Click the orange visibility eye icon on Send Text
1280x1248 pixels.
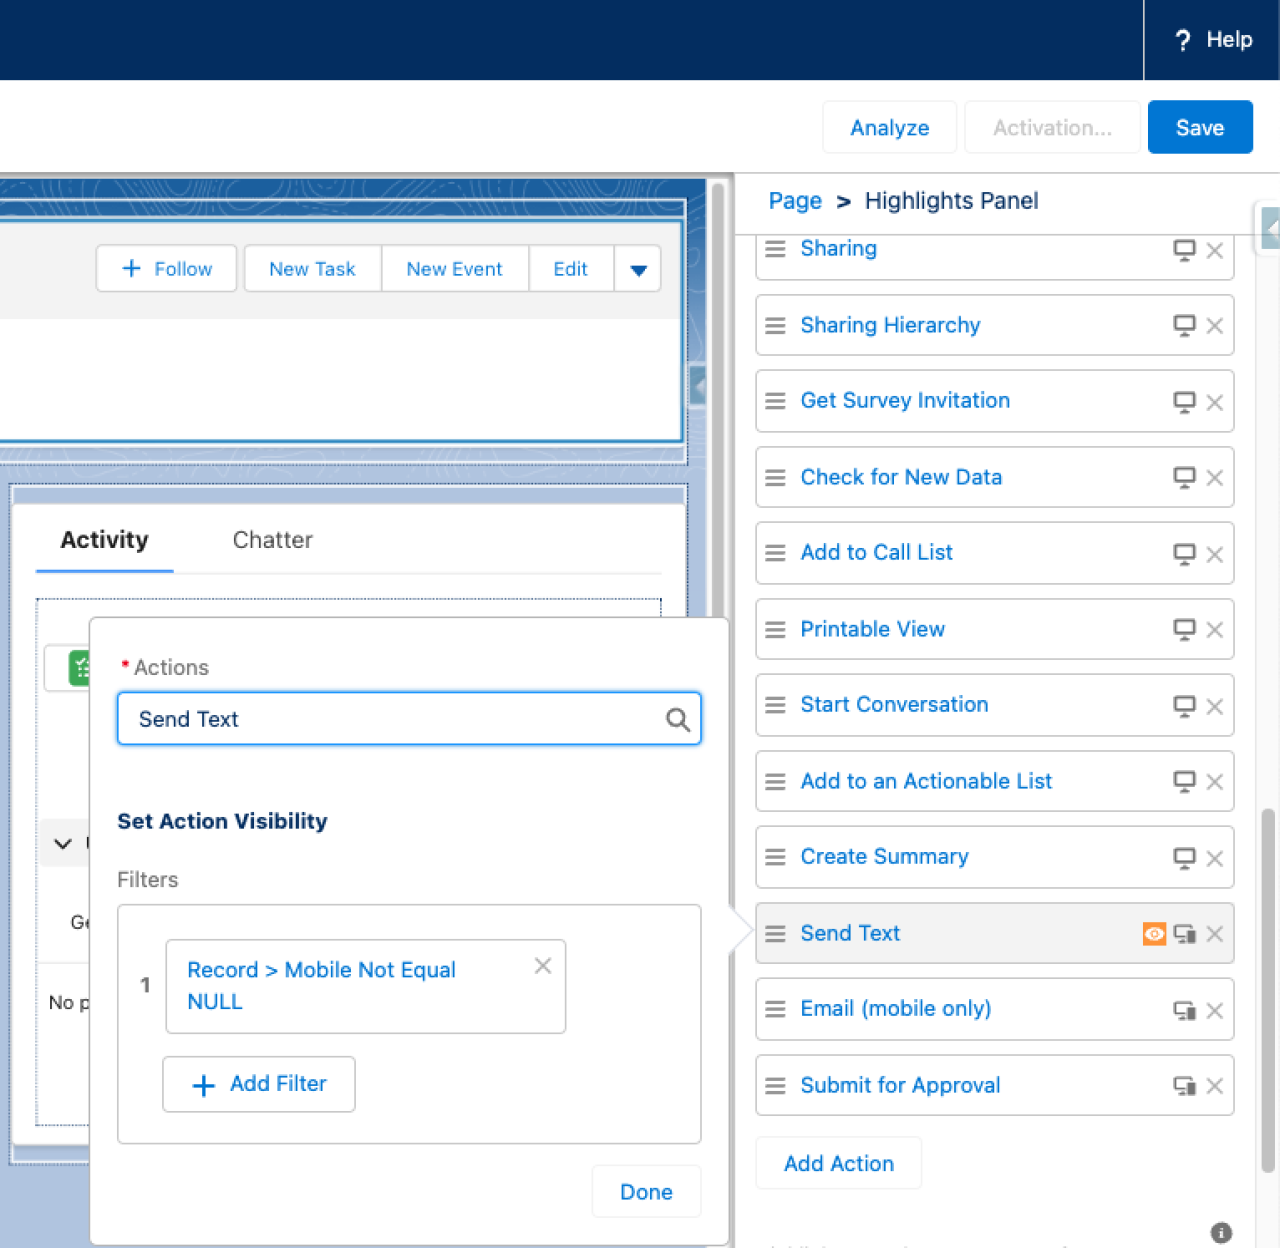coord(1154,934)
